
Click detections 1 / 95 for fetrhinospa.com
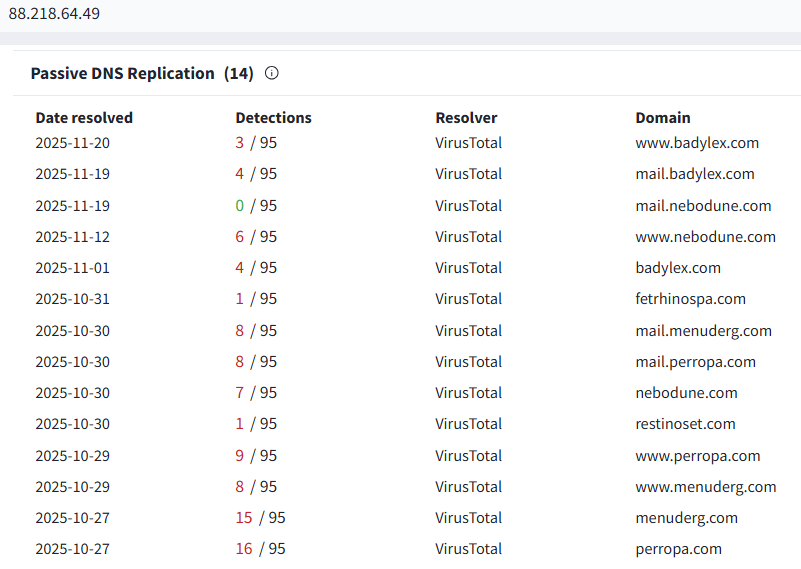(256, 299)
